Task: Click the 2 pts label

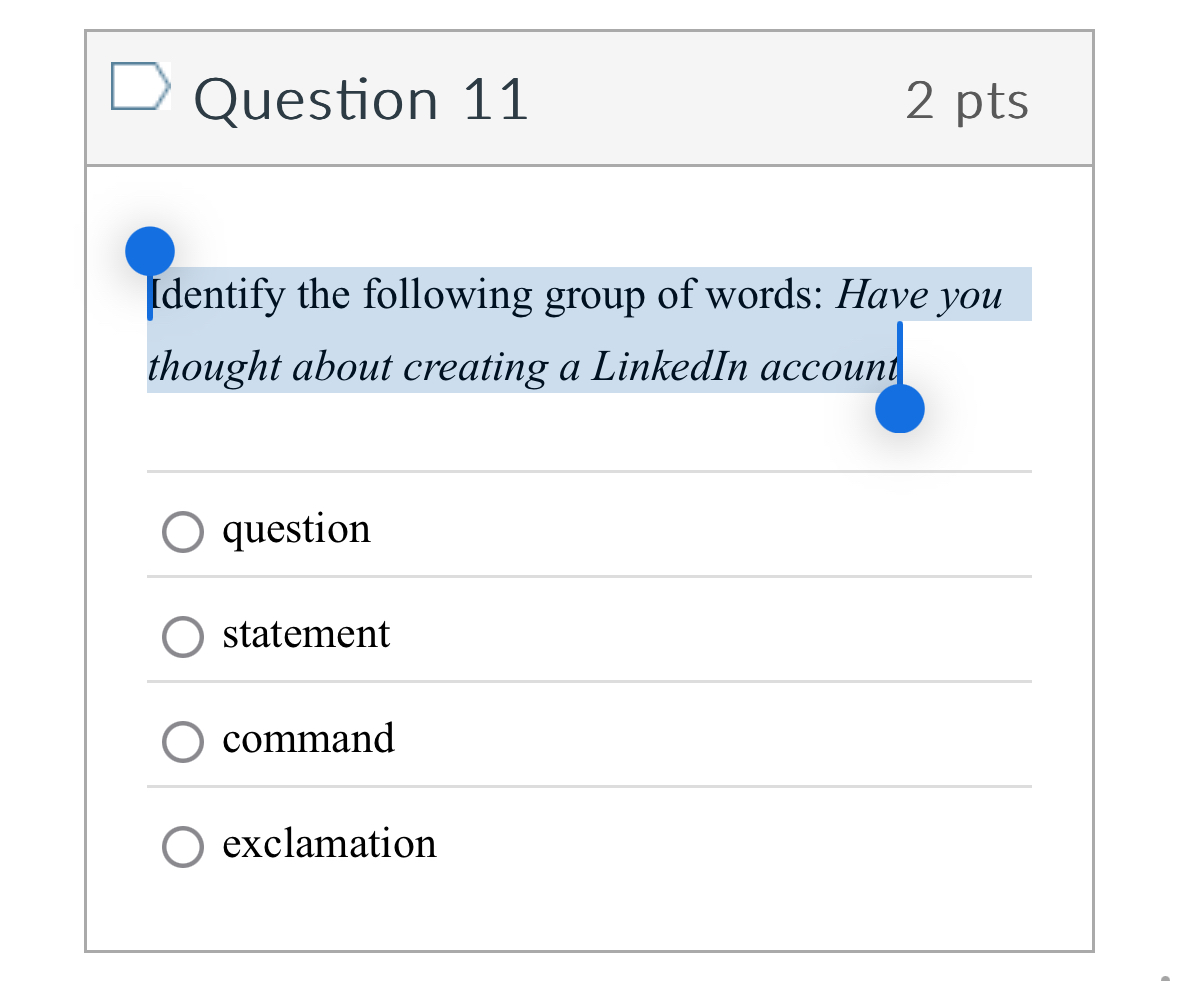Action: click(966, 98)
